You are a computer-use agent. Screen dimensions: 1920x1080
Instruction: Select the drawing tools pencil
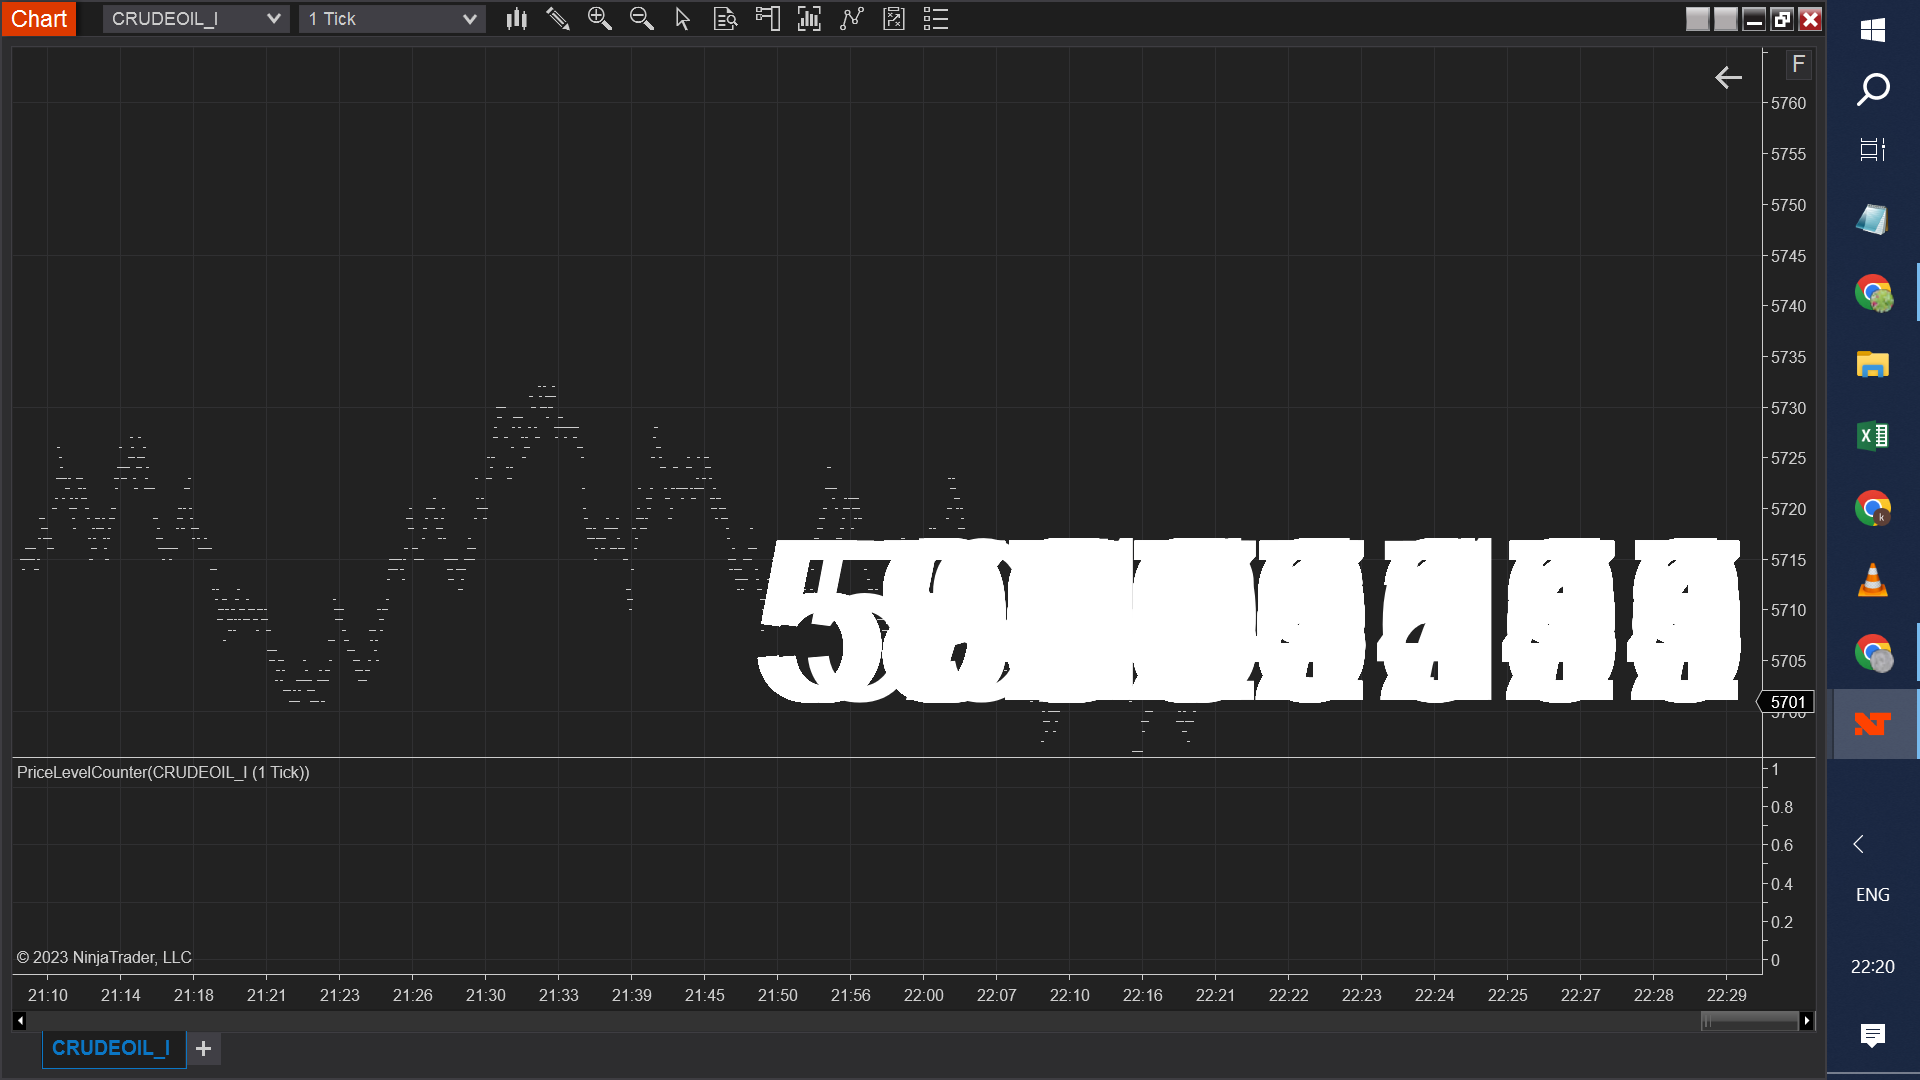(558, 19)
